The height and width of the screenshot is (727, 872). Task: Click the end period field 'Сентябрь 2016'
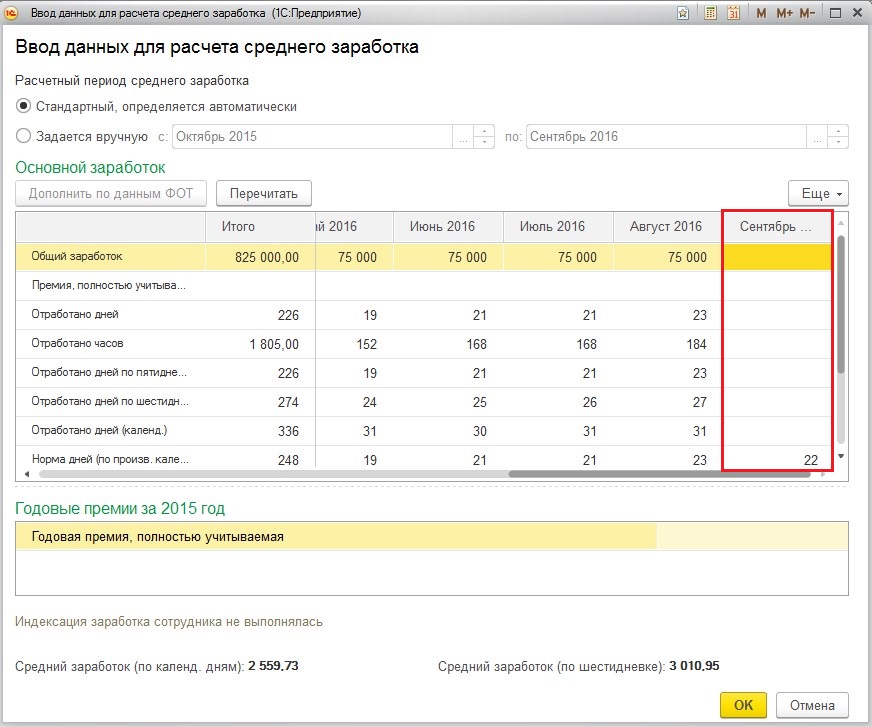pos(666,136)
